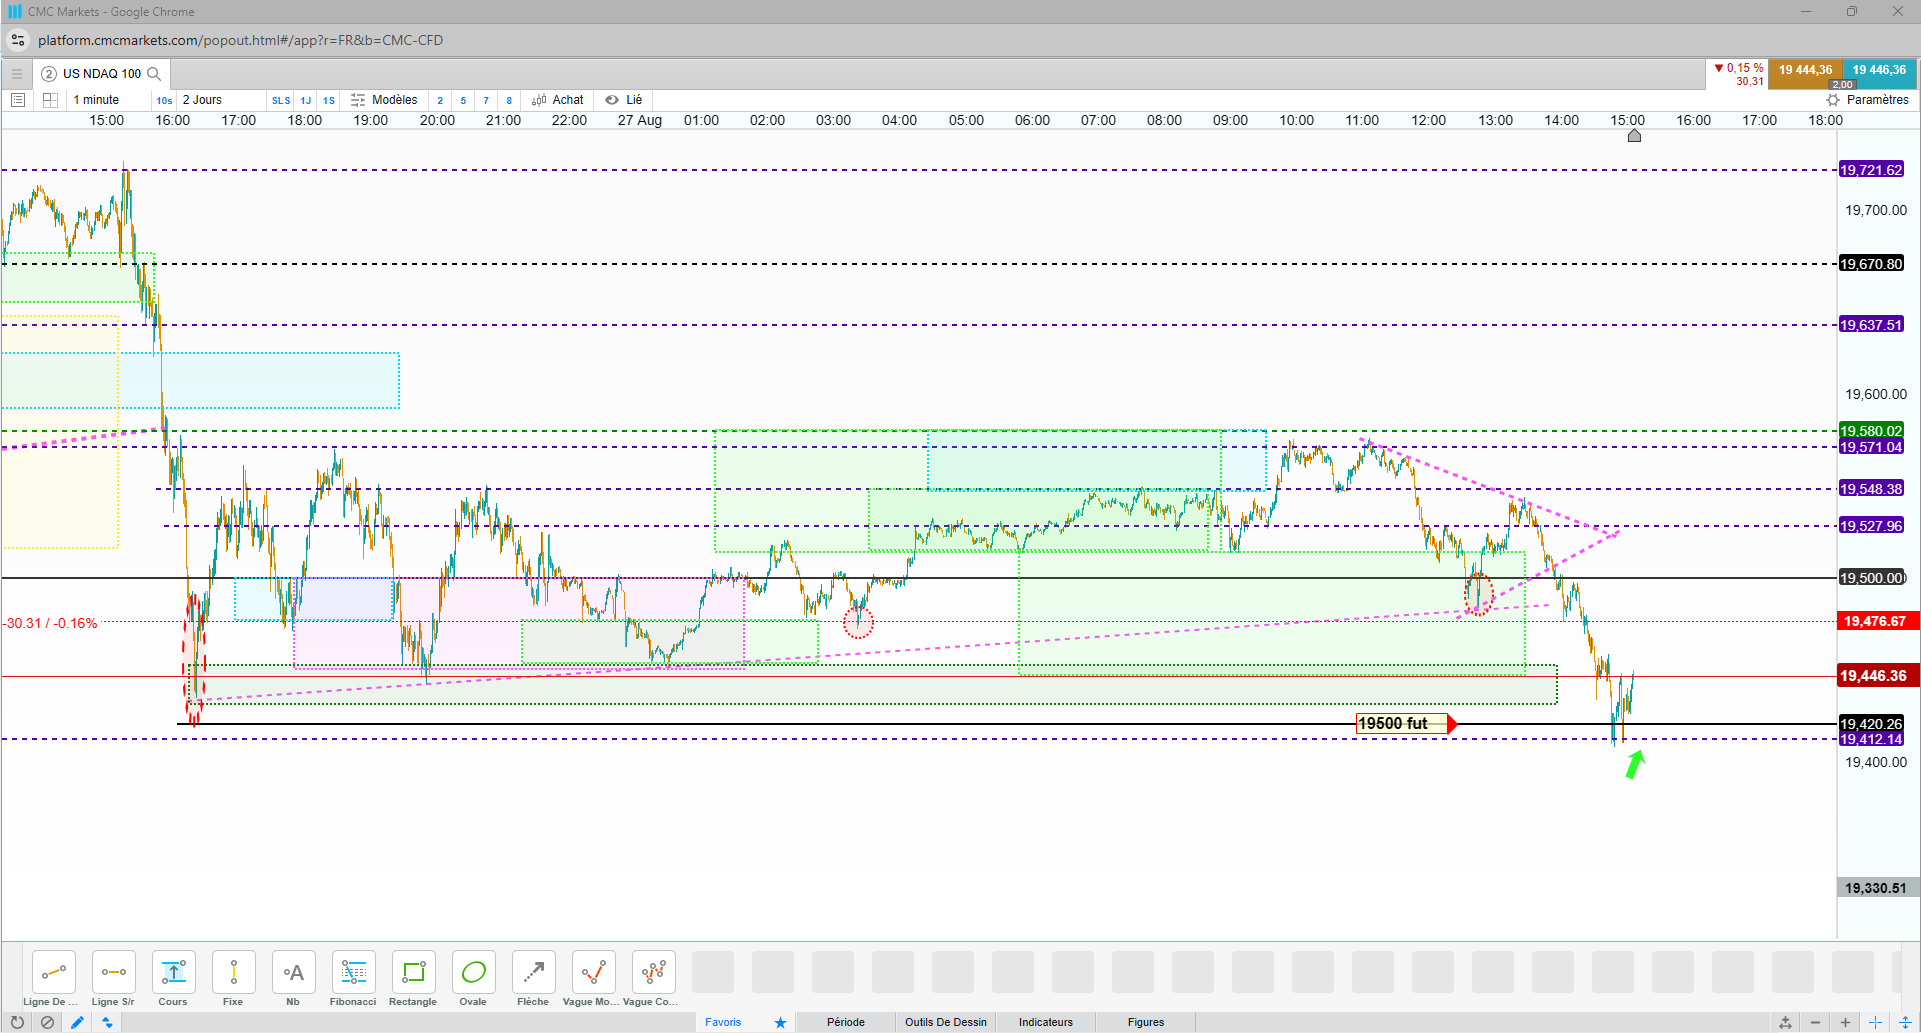Click the 19,420.26 price level tag

pos(1871,723)
